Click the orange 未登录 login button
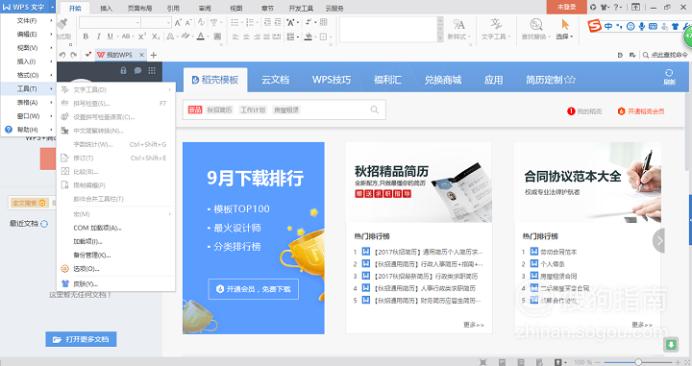 click(x=567, y=7)
